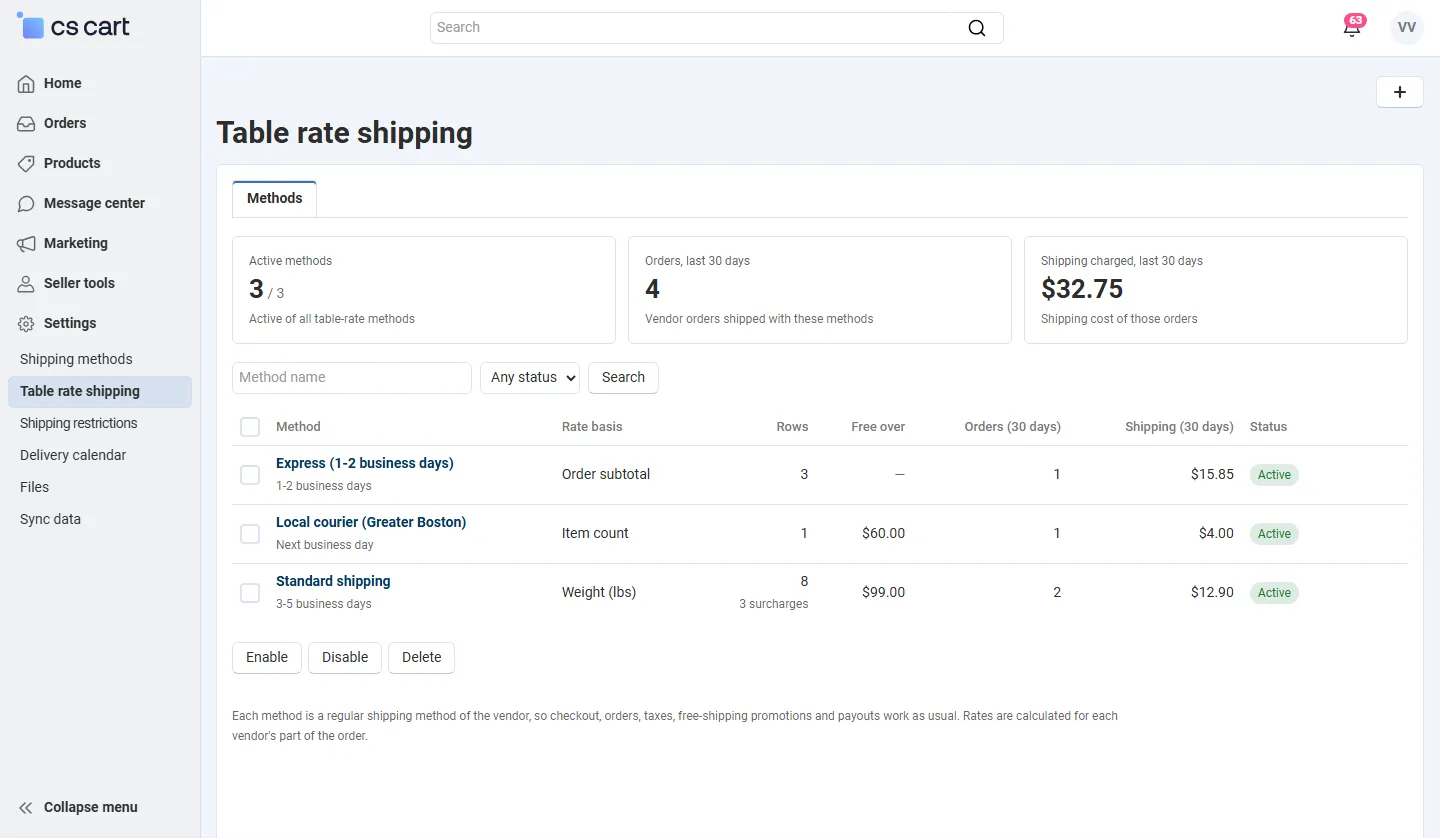Click the Products tag icon
Viewport: 1440px width, 838px height.
26,164
